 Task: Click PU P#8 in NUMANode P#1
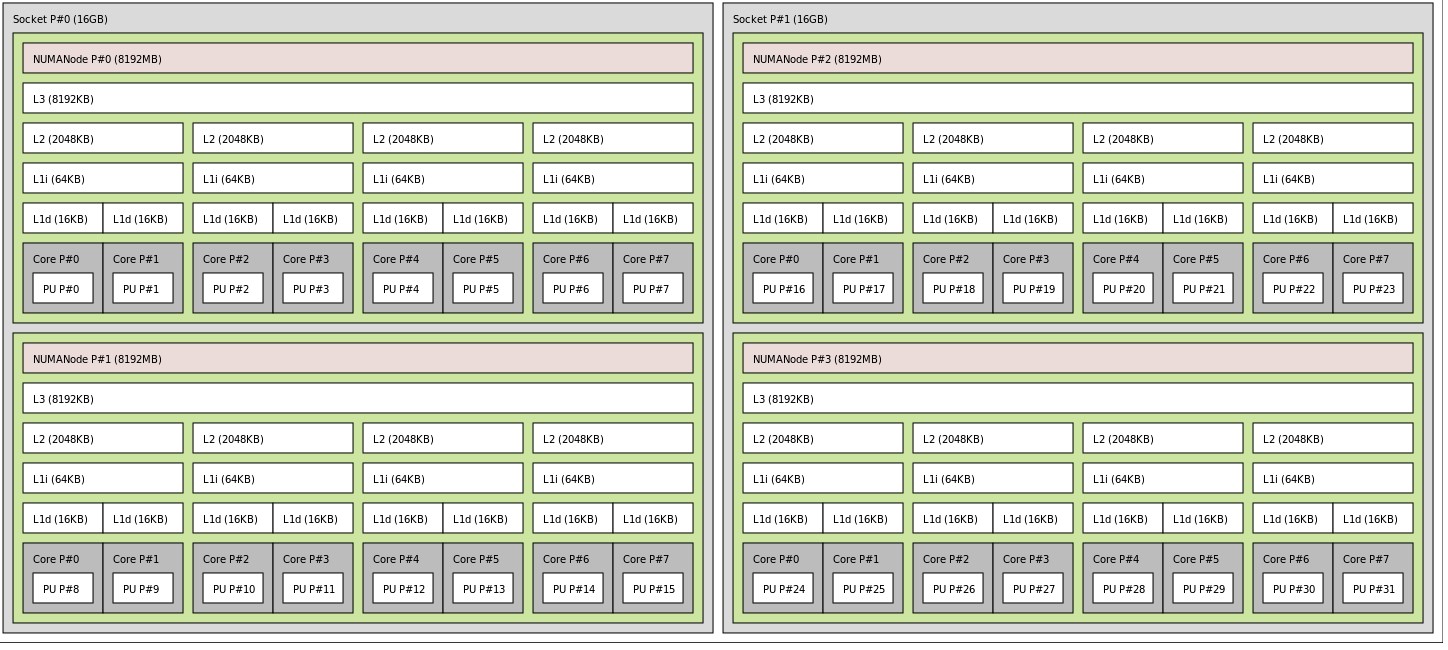[x=62, y=588]
